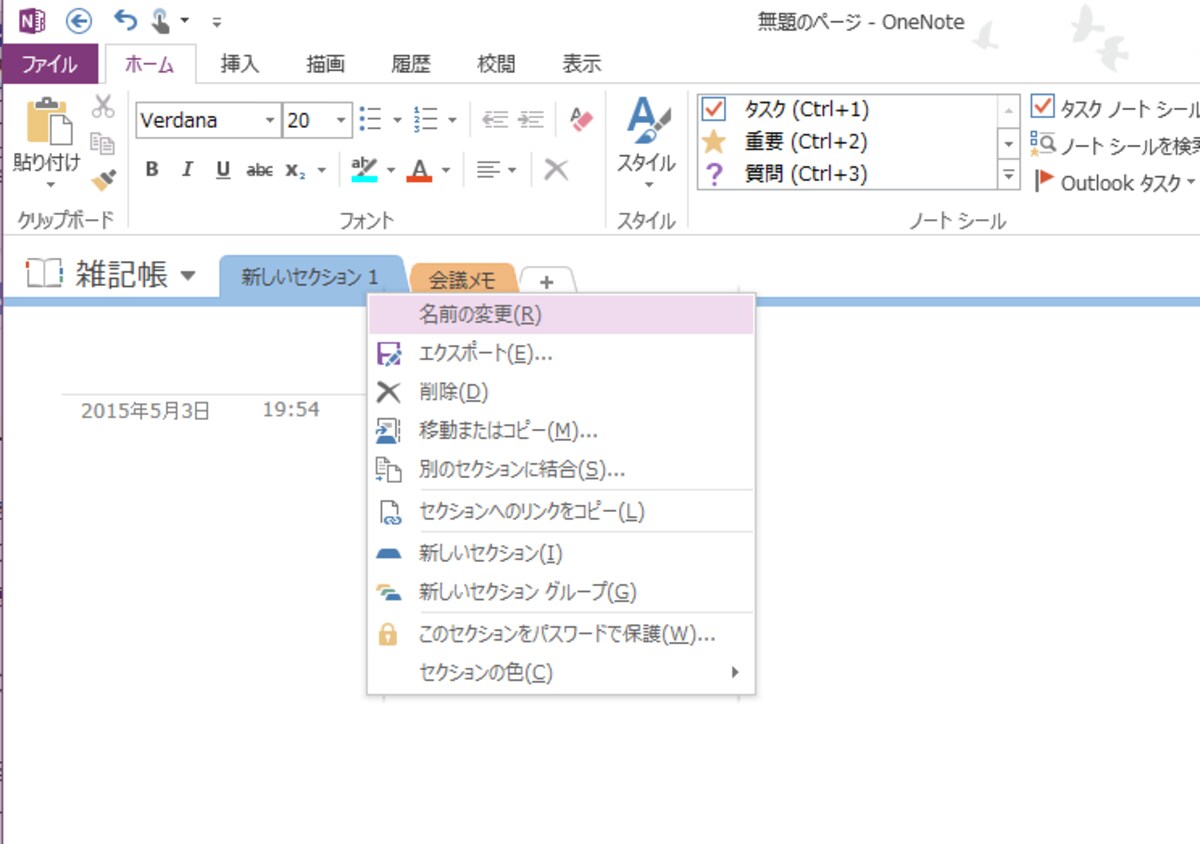Switch to the 描画 ribbon tab
Viewport: 1200px width, 844px height.
(x=325, y=65)
